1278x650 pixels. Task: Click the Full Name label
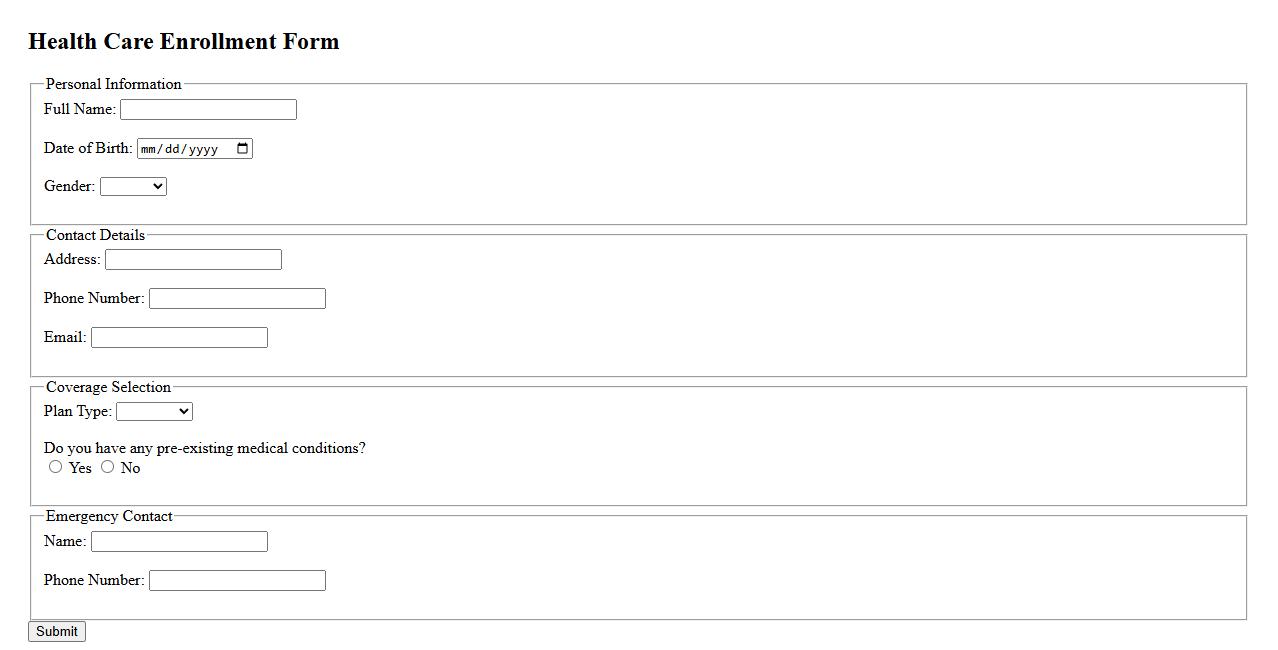[79, 109]
